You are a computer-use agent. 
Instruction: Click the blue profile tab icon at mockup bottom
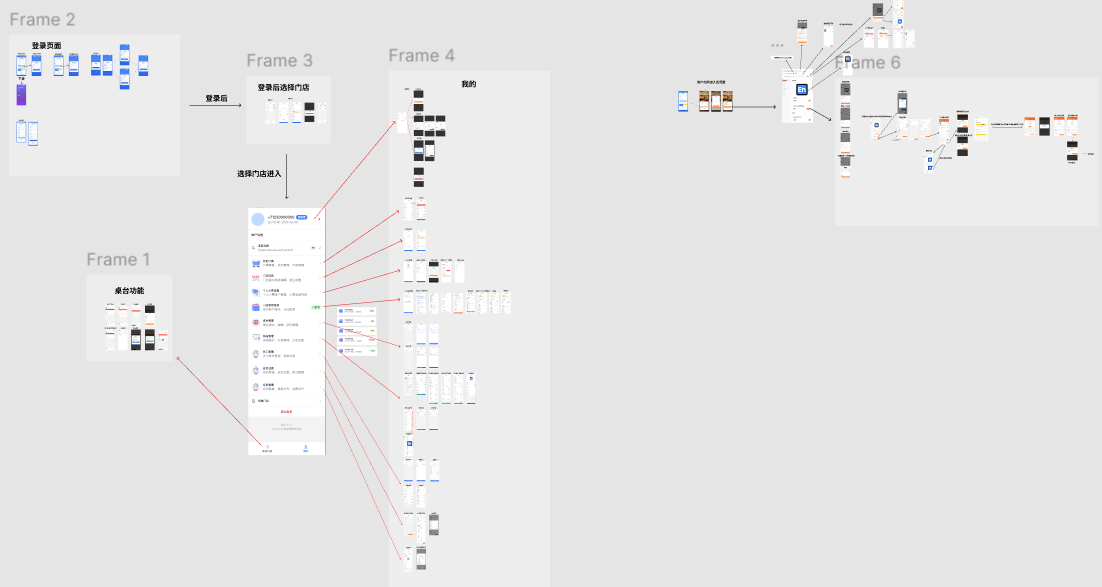tap(306, 447)
